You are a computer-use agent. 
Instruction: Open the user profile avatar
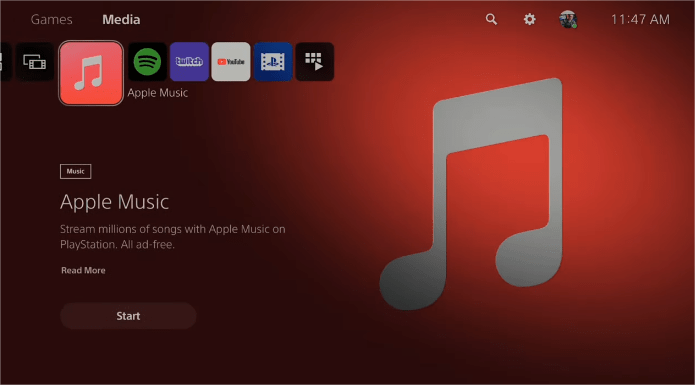(568, 19)
